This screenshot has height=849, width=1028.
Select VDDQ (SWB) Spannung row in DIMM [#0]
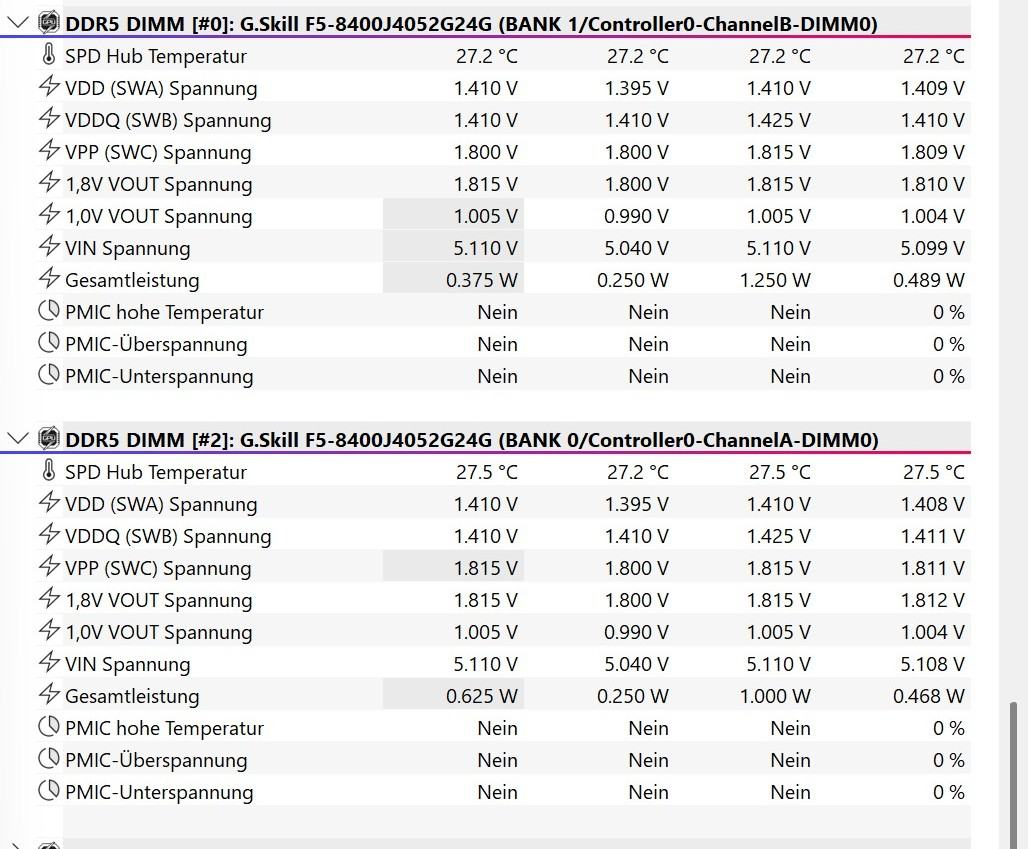tap(168, 120)
